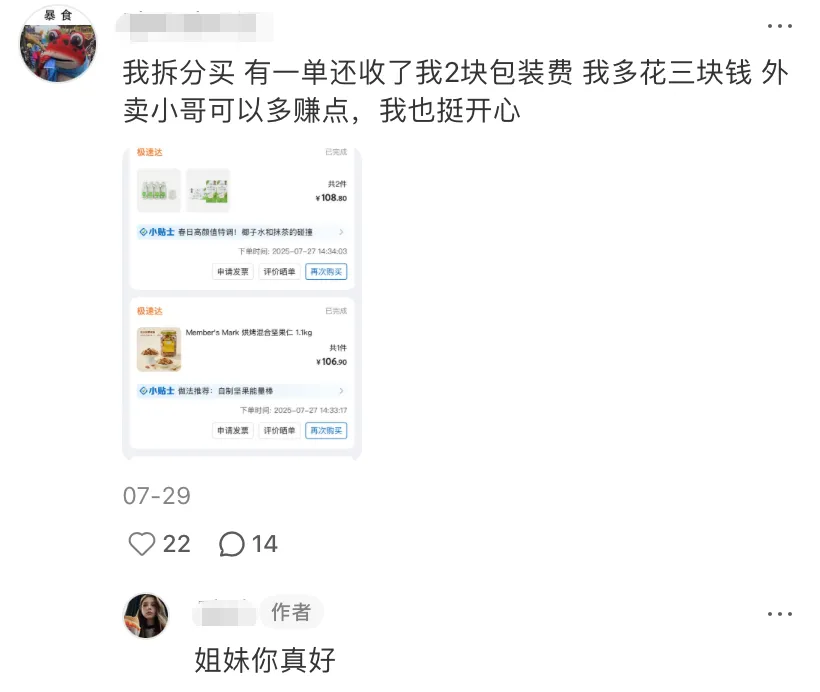
Task: Expand the 小贴士 自制坚果能量棒 tip chevron
Action: click(341, 391)
